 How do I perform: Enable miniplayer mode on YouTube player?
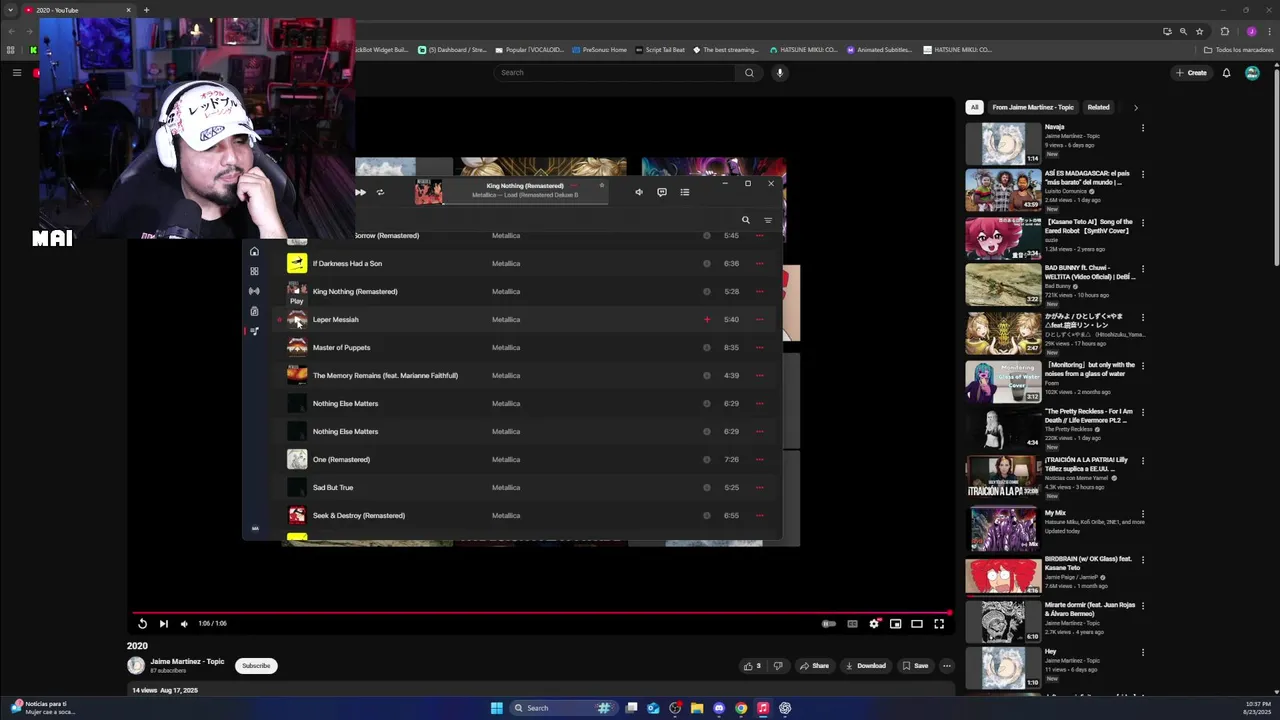pyautogui.click(x=896, y=623)
